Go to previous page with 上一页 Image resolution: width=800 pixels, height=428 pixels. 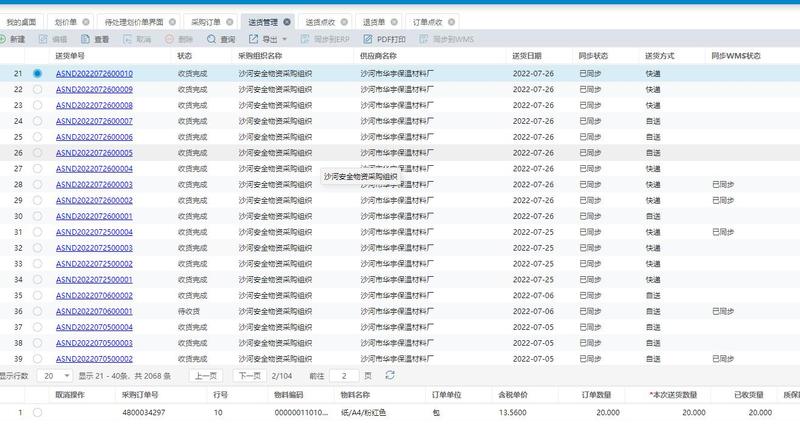pos(206,376)
